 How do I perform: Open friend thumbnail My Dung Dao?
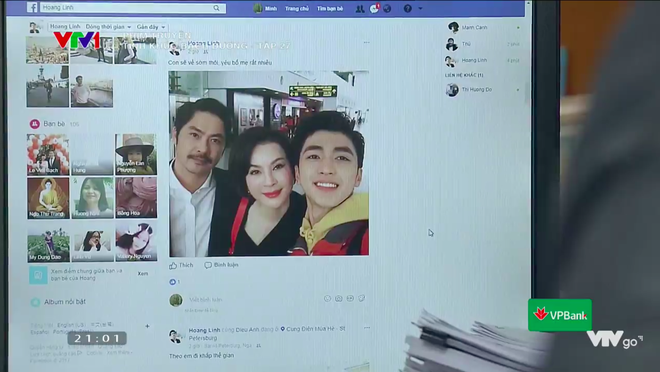(48, 244)
